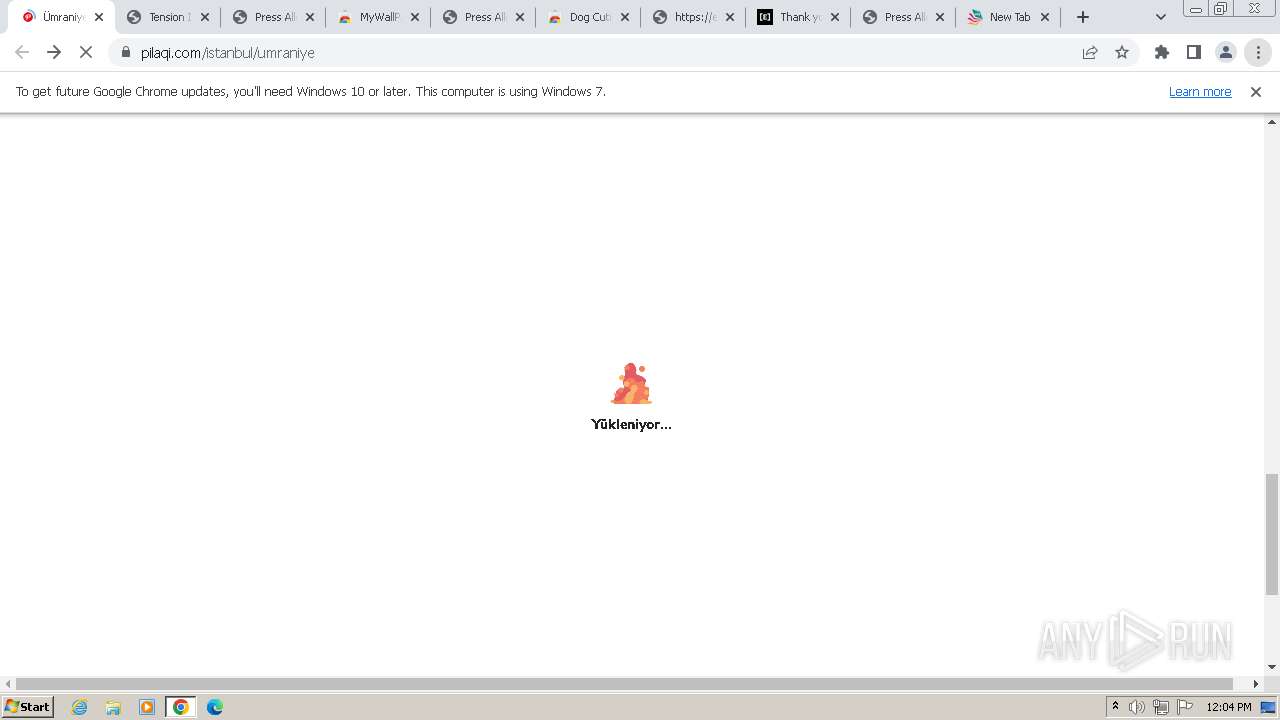Open Action Center flag icon
The width and height of the screenshot is (1280, 720).
click(1185, 707)
